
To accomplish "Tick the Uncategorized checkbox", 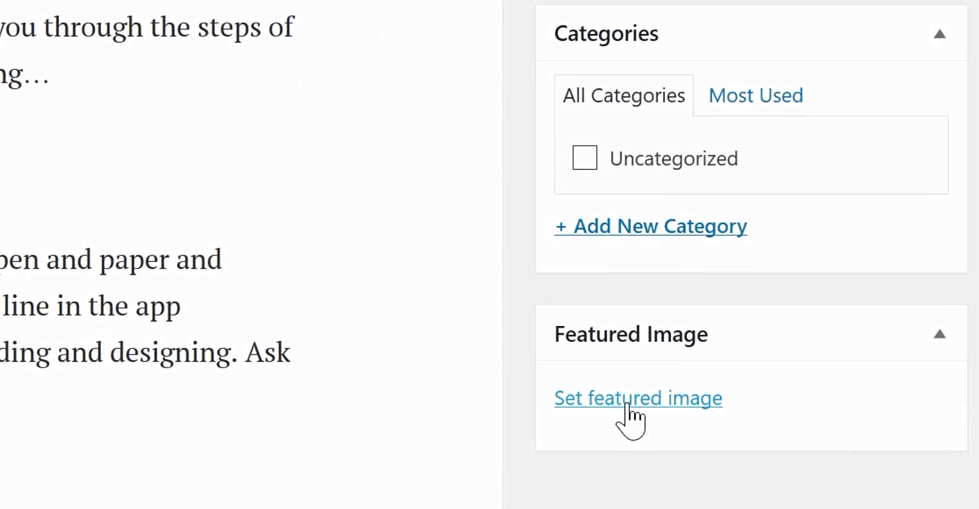I will (x=584, y=158).
